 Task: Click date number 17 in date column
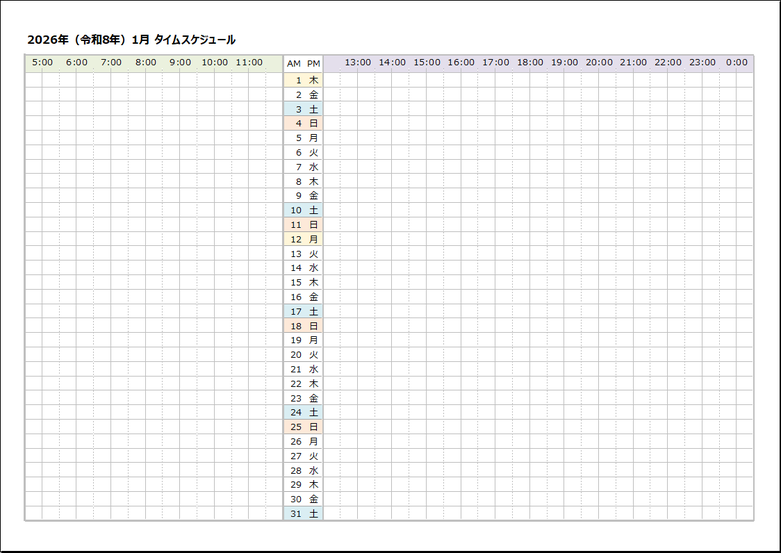click(296, 311)
